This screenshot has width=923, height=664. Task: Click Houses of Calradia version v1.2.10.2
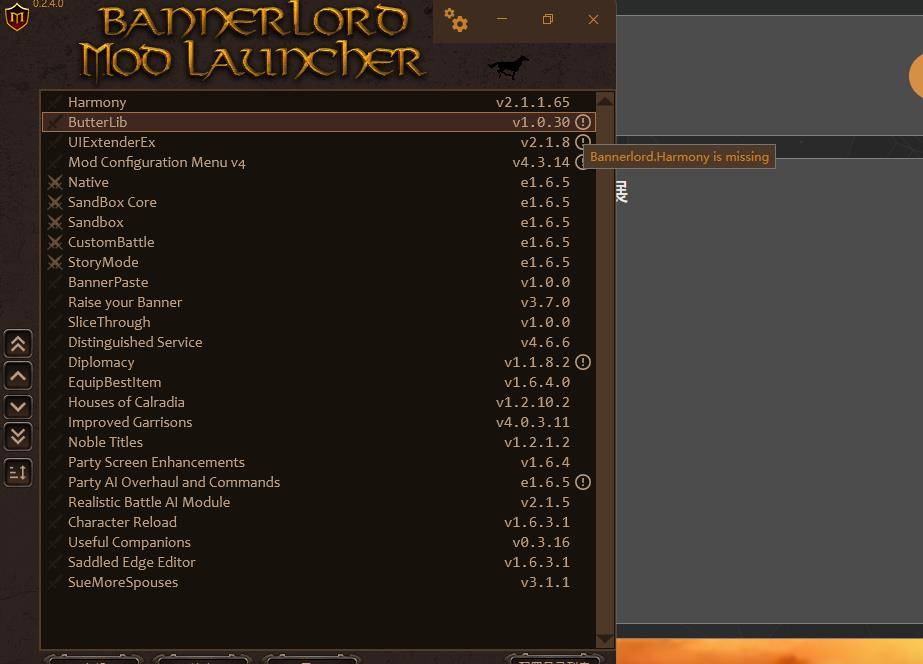(x=533, y=403)
